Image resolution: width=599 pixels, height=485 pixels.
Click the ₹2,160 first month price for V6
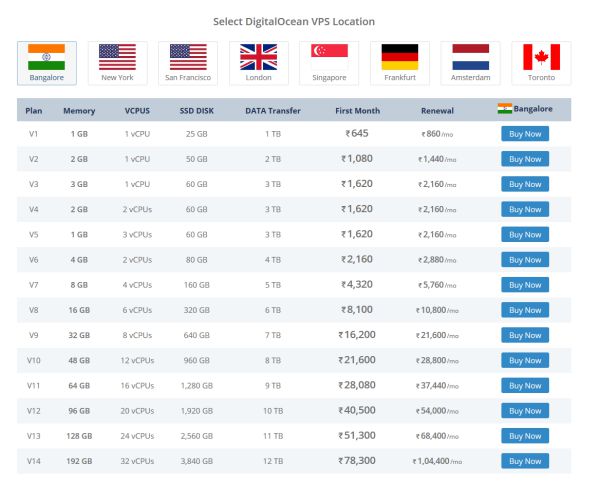[x=357, y=259]
